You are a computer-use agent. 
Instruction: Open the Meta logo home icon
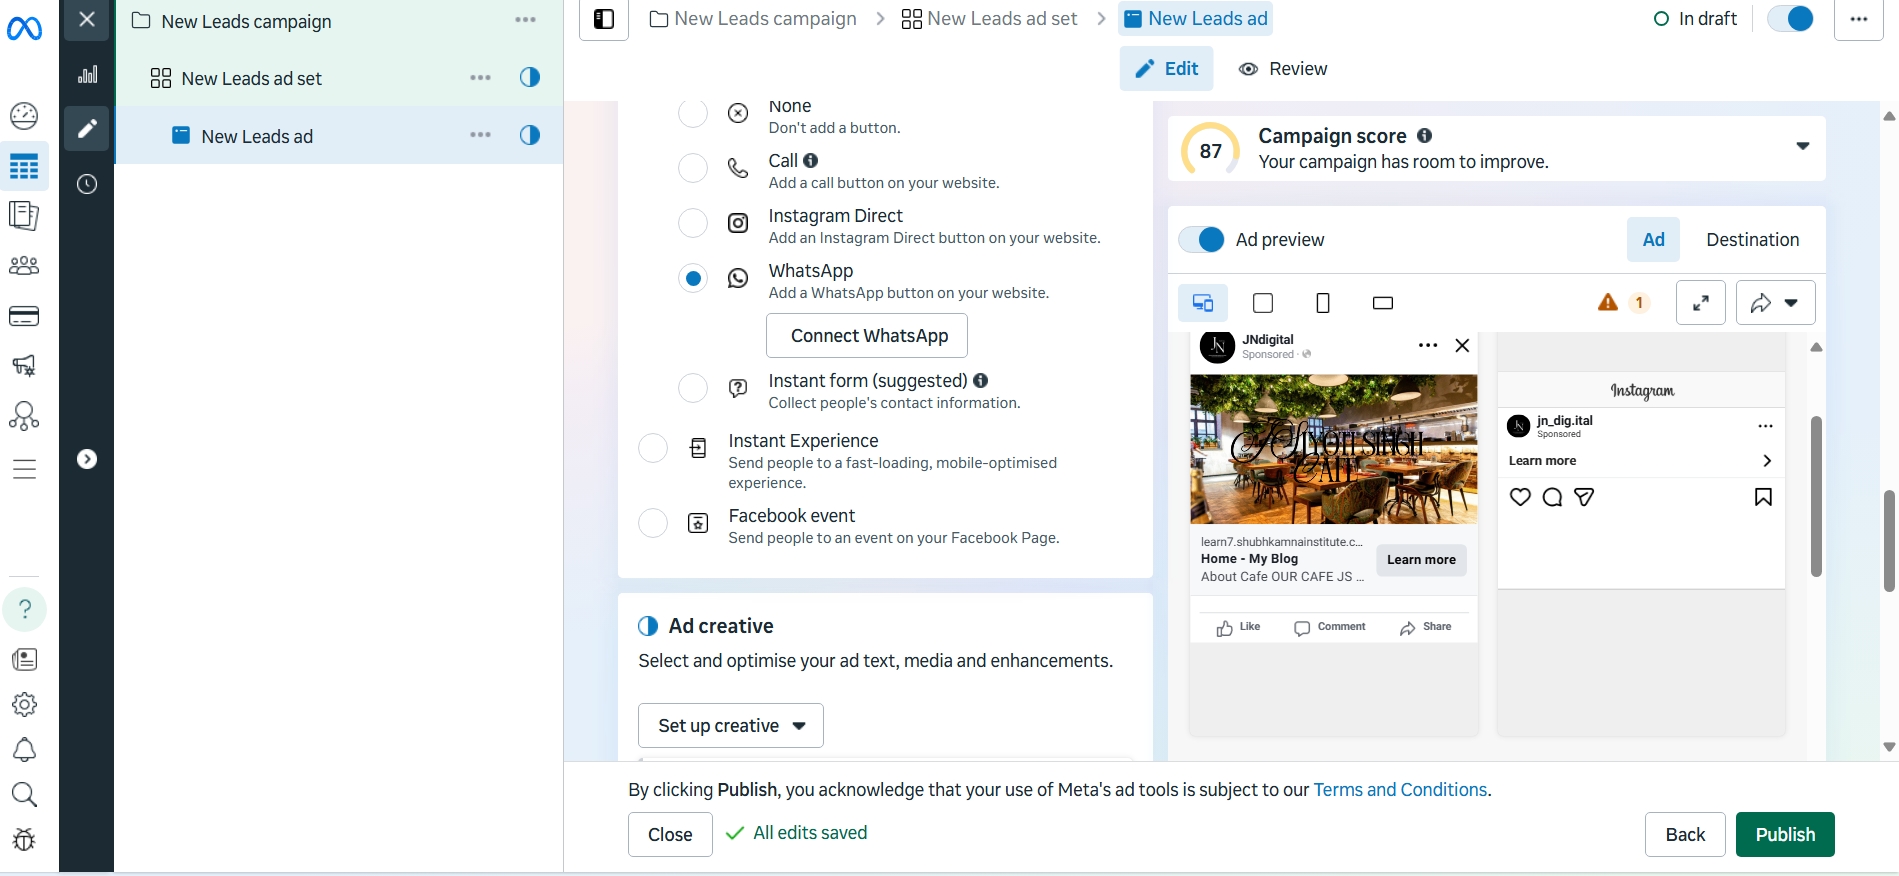pyautogui.click(x=24, y=29)
